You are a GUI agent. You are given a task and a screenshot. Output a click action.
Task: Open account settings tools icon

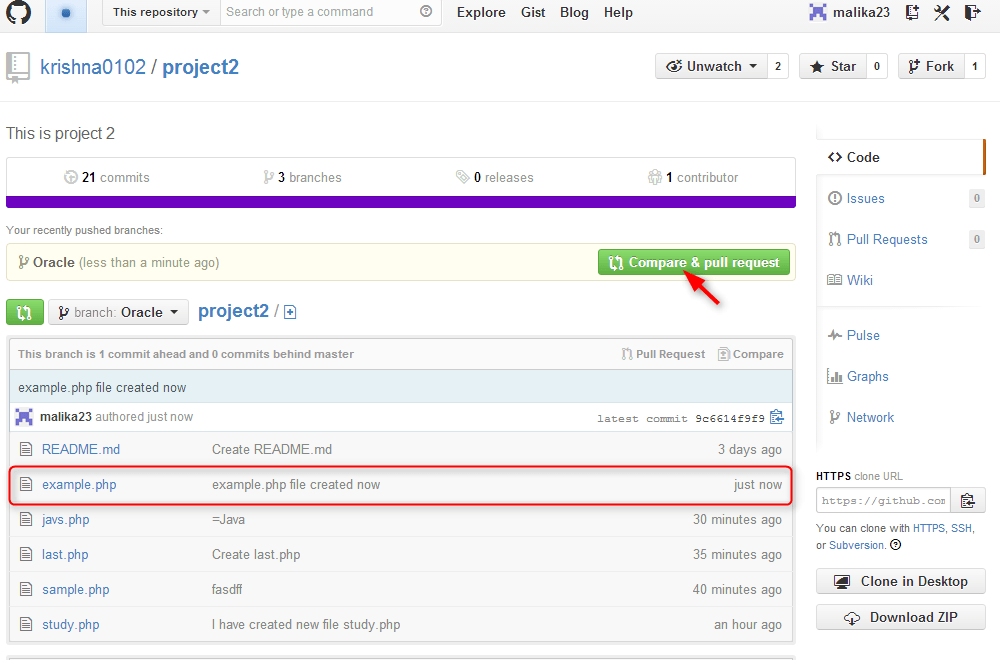pos(941,12)
